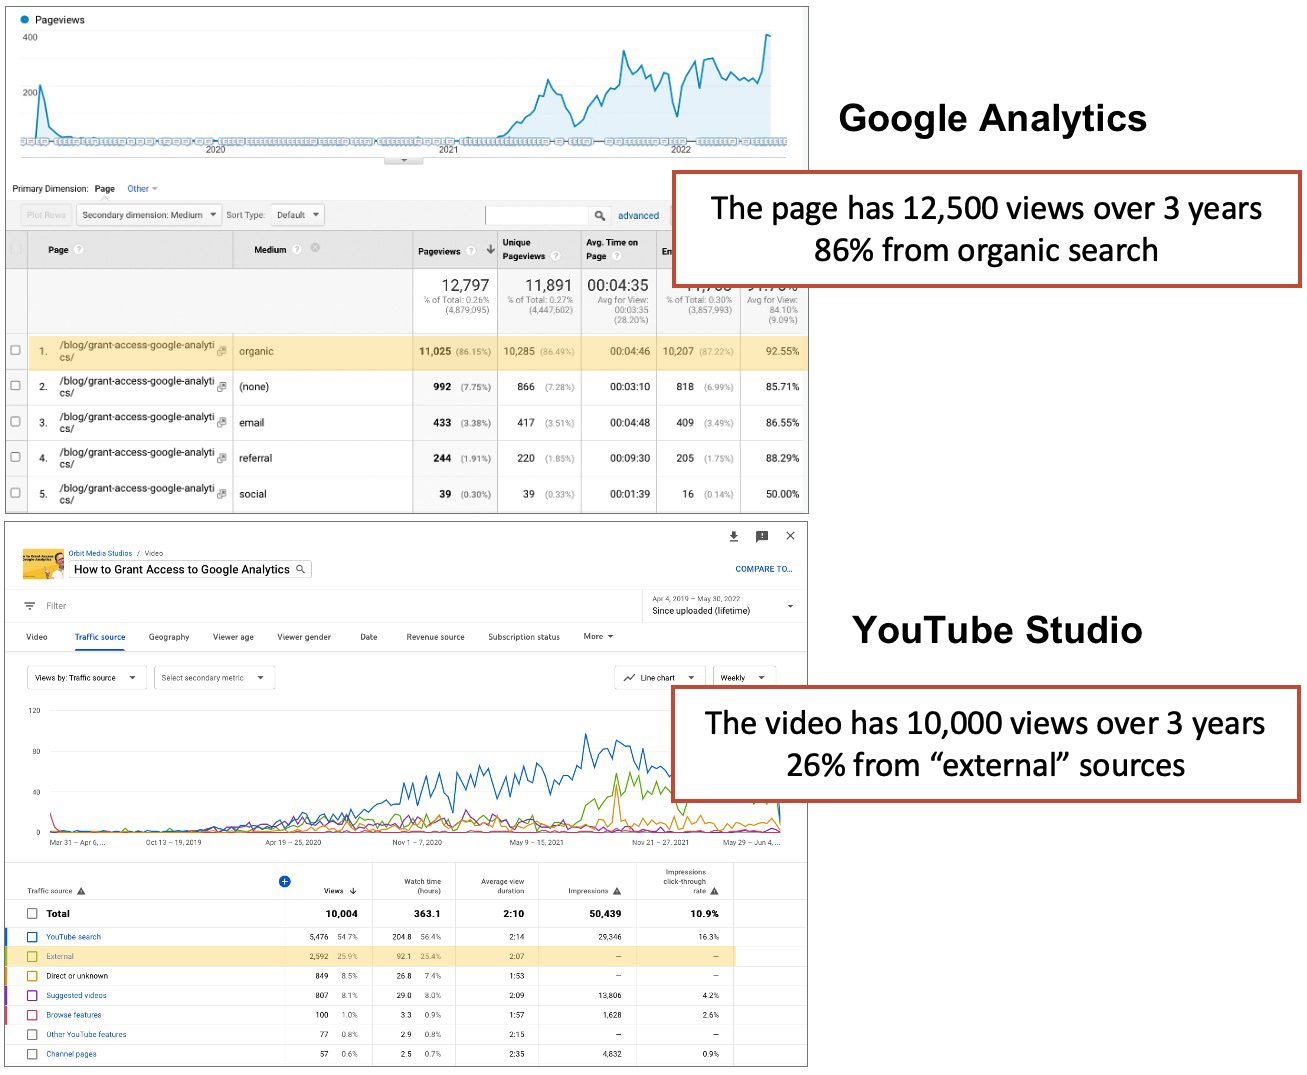Toggle the Direct or unknown checkbox
1307x1075 pixels.
point(32,976)
